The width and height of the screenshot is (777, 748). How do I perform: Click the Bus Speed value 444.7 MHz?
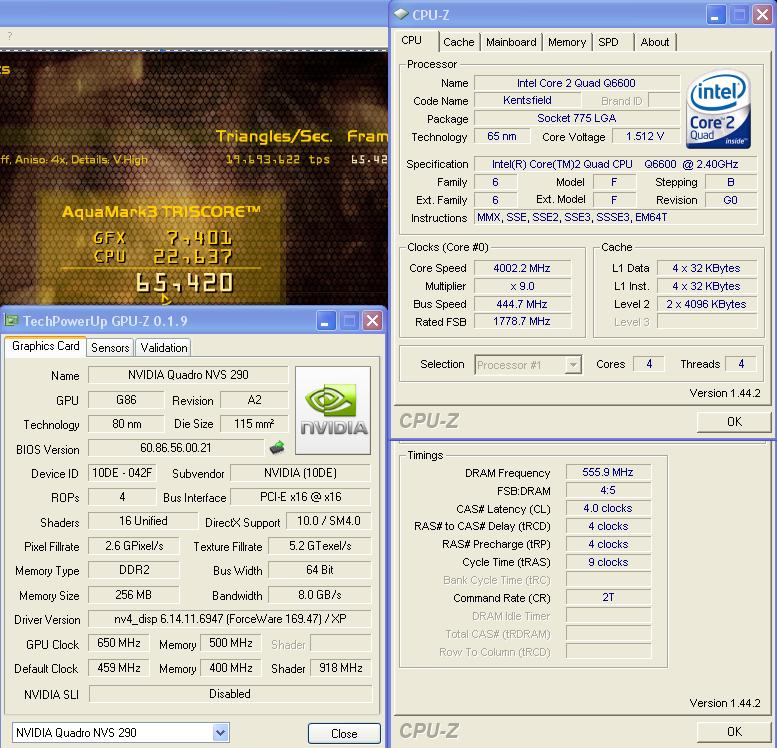click(522, 304)
